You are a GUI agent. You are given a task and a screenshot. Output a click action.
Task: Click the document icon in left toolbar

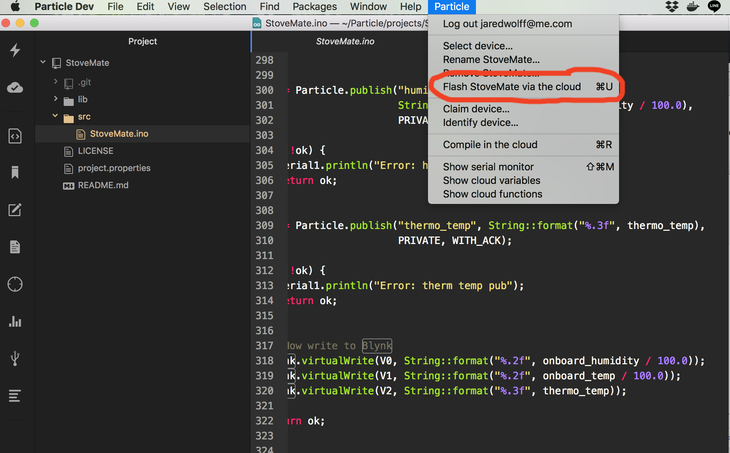(15, 247)
